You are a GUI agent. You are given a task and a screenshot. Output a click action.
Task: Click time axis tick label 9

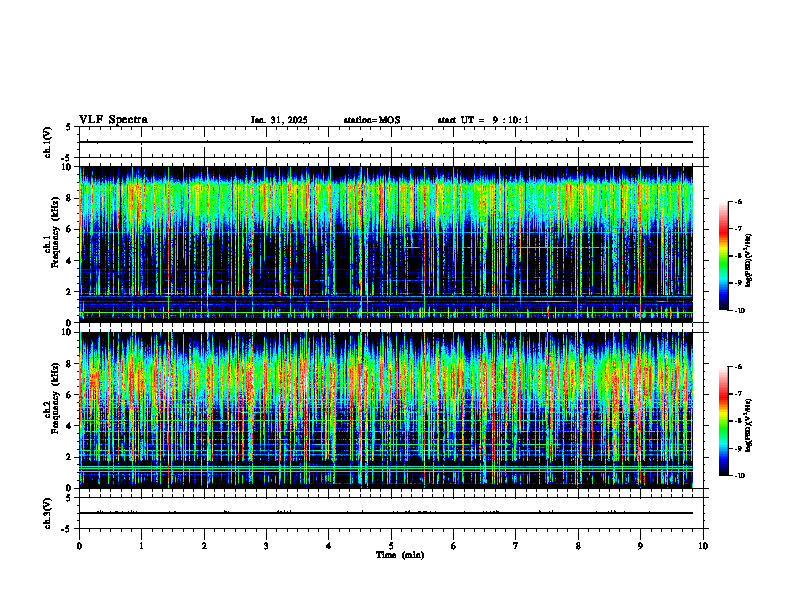pyautogui.click(x=640, y=546)
